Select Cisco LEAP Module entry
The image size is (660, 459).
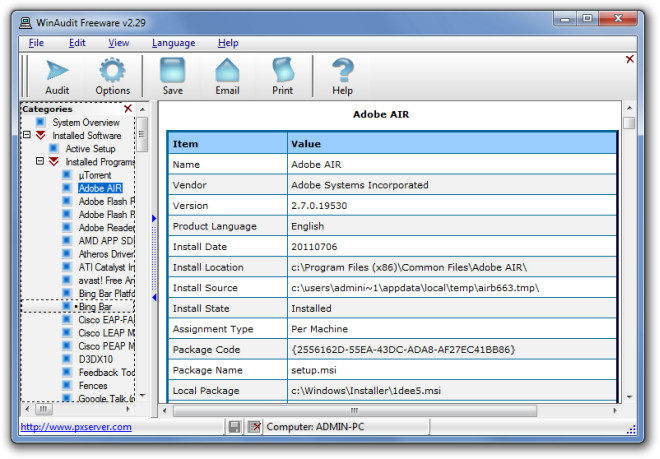pos(106,333)
